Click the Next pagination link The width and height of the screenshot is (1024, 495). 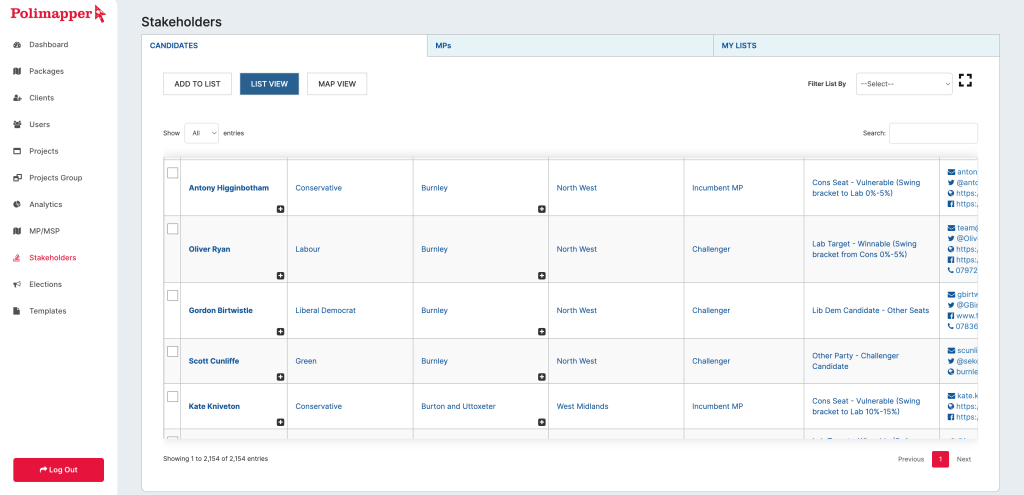point(963,459)
